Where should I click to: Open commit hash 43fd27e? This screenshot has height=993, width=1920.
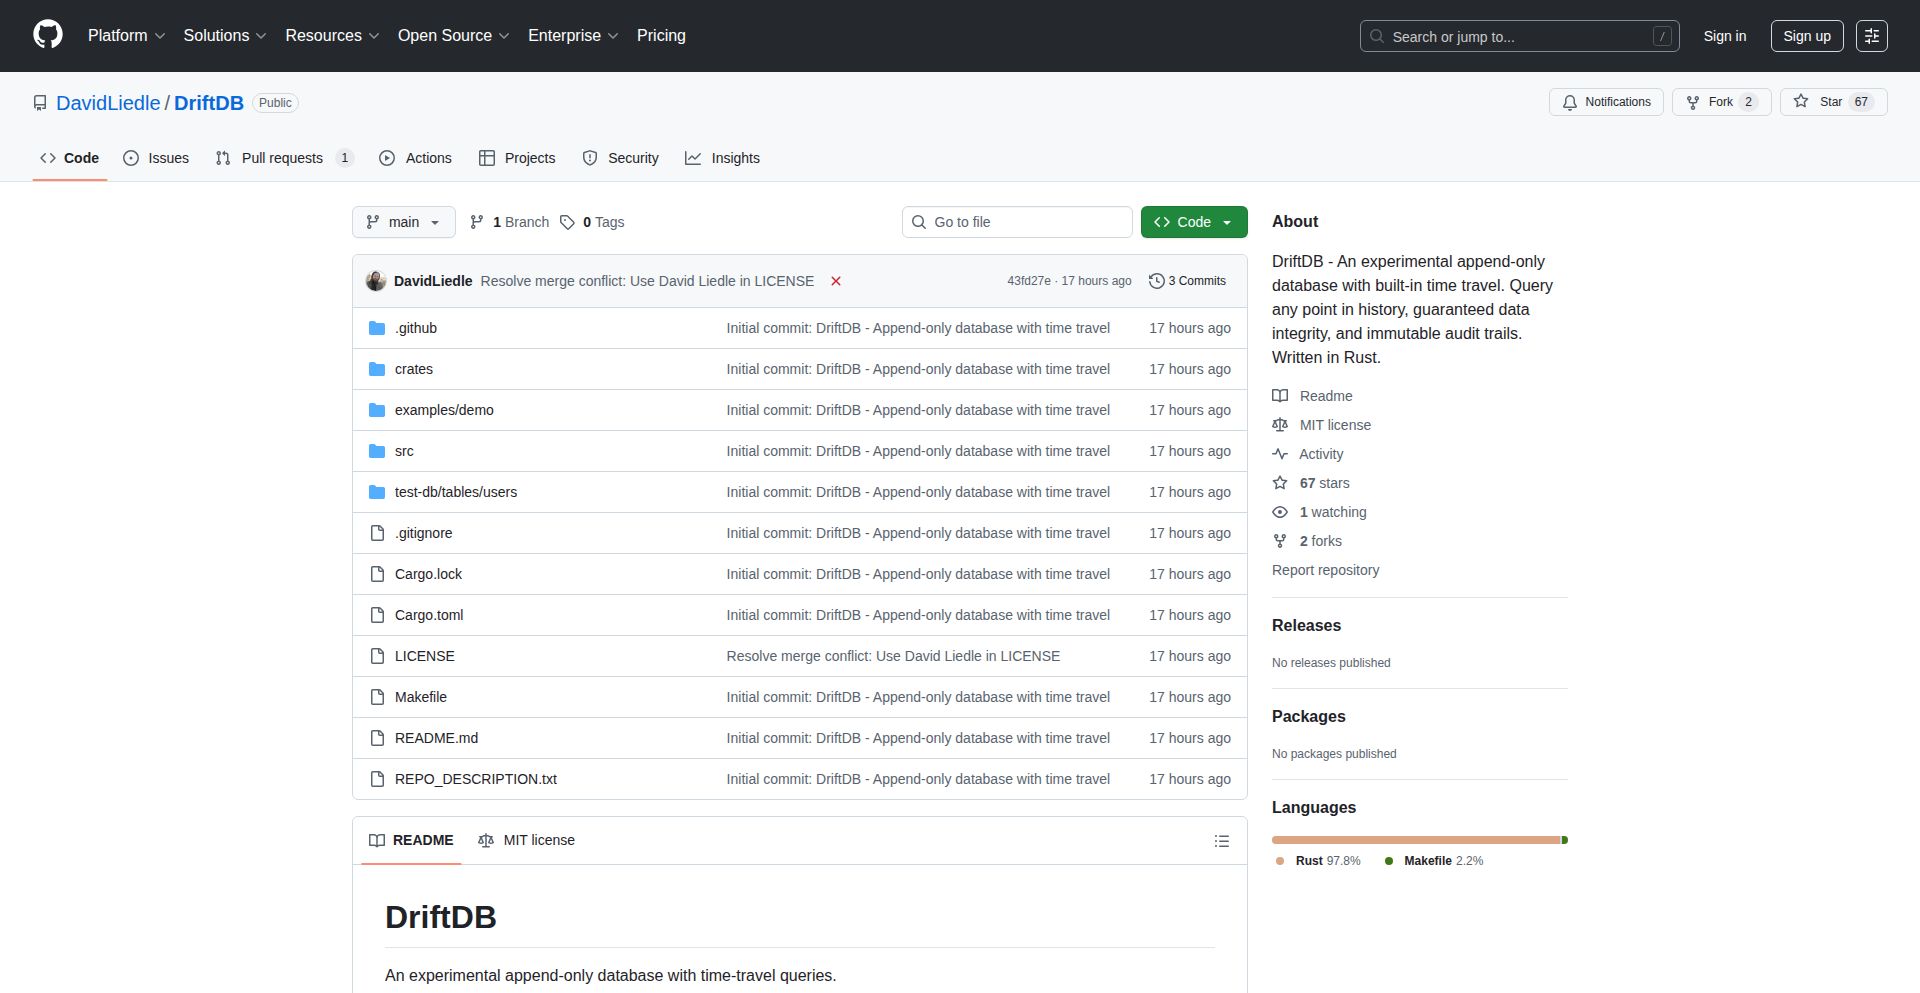1028,281
